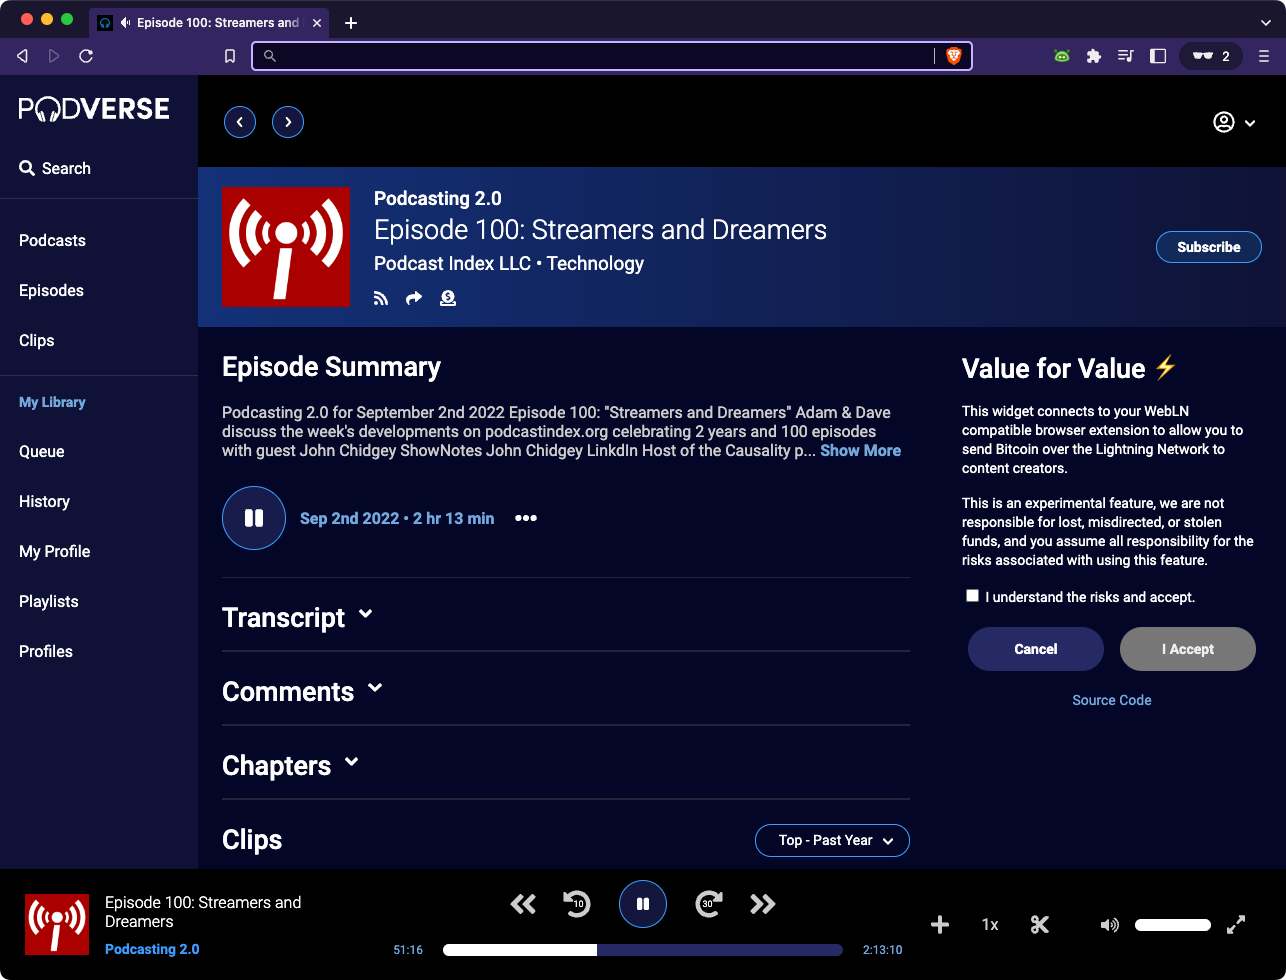The image size is (1286, 980).
Task: Open the browser media playlist icon
Action: pos(1126,56)
